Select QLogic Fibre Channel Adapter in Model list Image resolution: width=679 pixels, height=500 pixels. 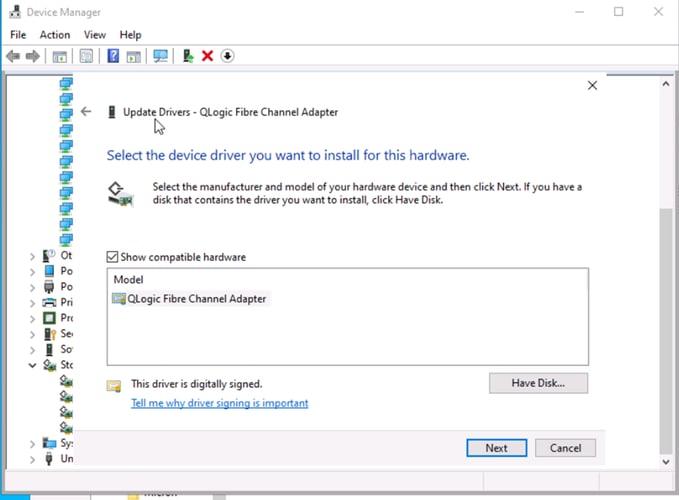190,299
